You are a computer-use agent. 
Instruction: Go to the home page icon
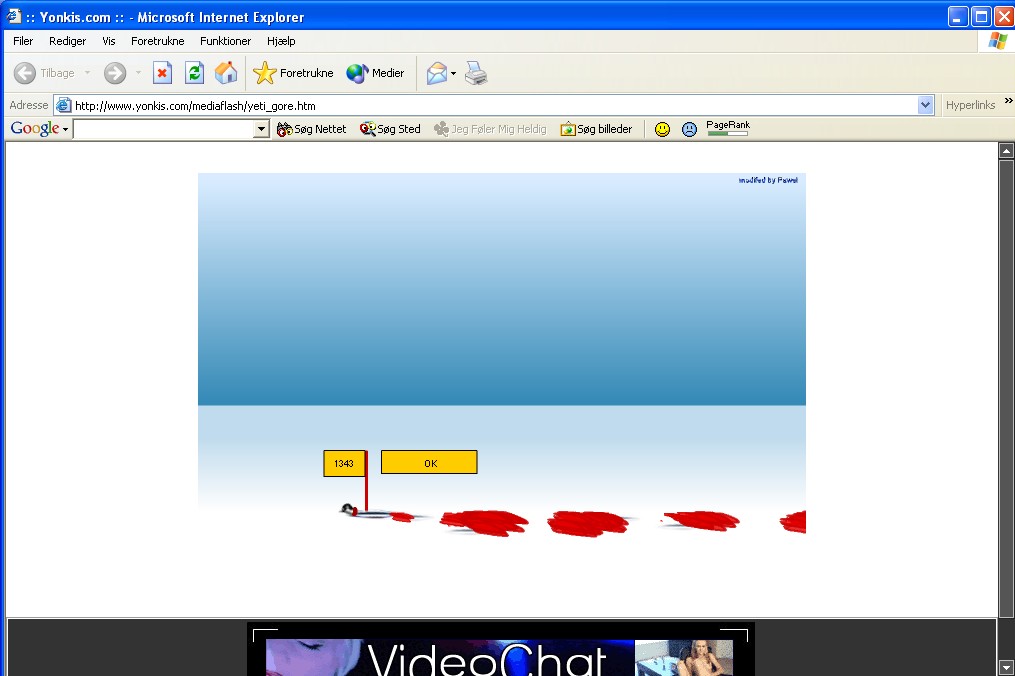click(226, 73)
